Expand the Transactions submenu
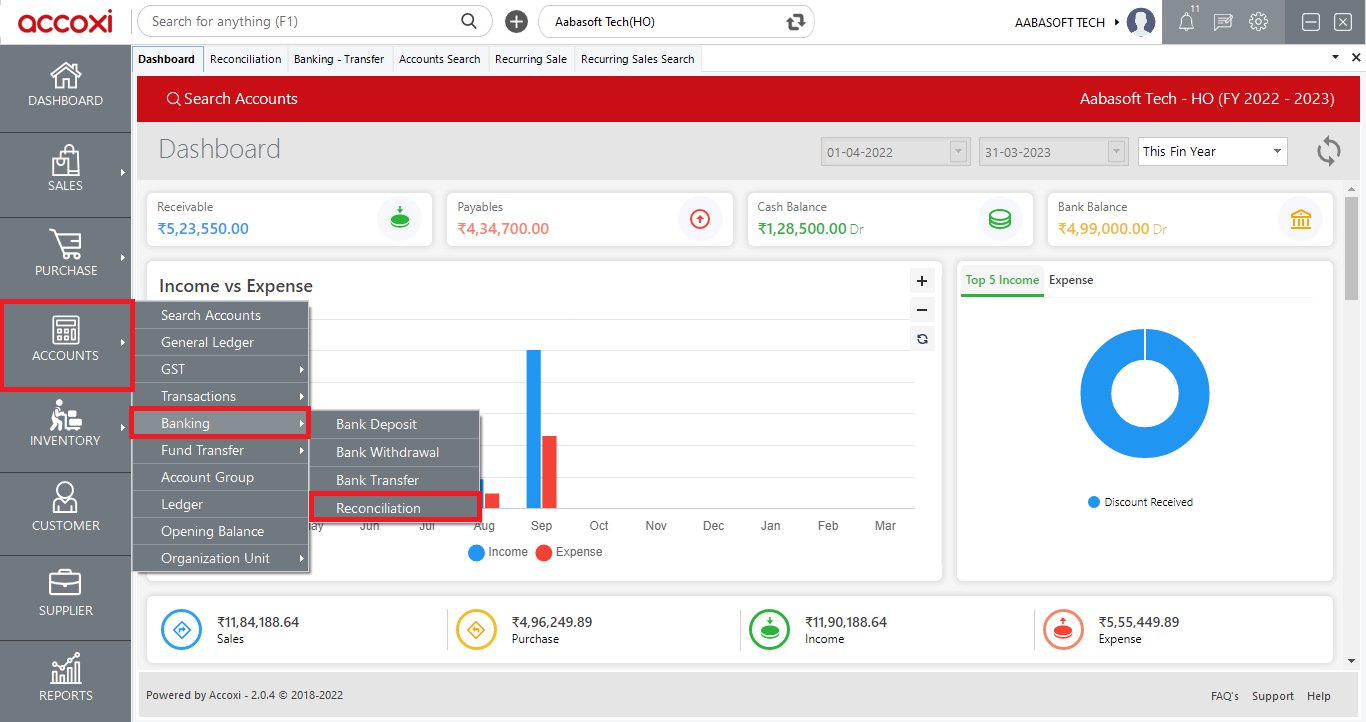 click(x=220, y=396)
